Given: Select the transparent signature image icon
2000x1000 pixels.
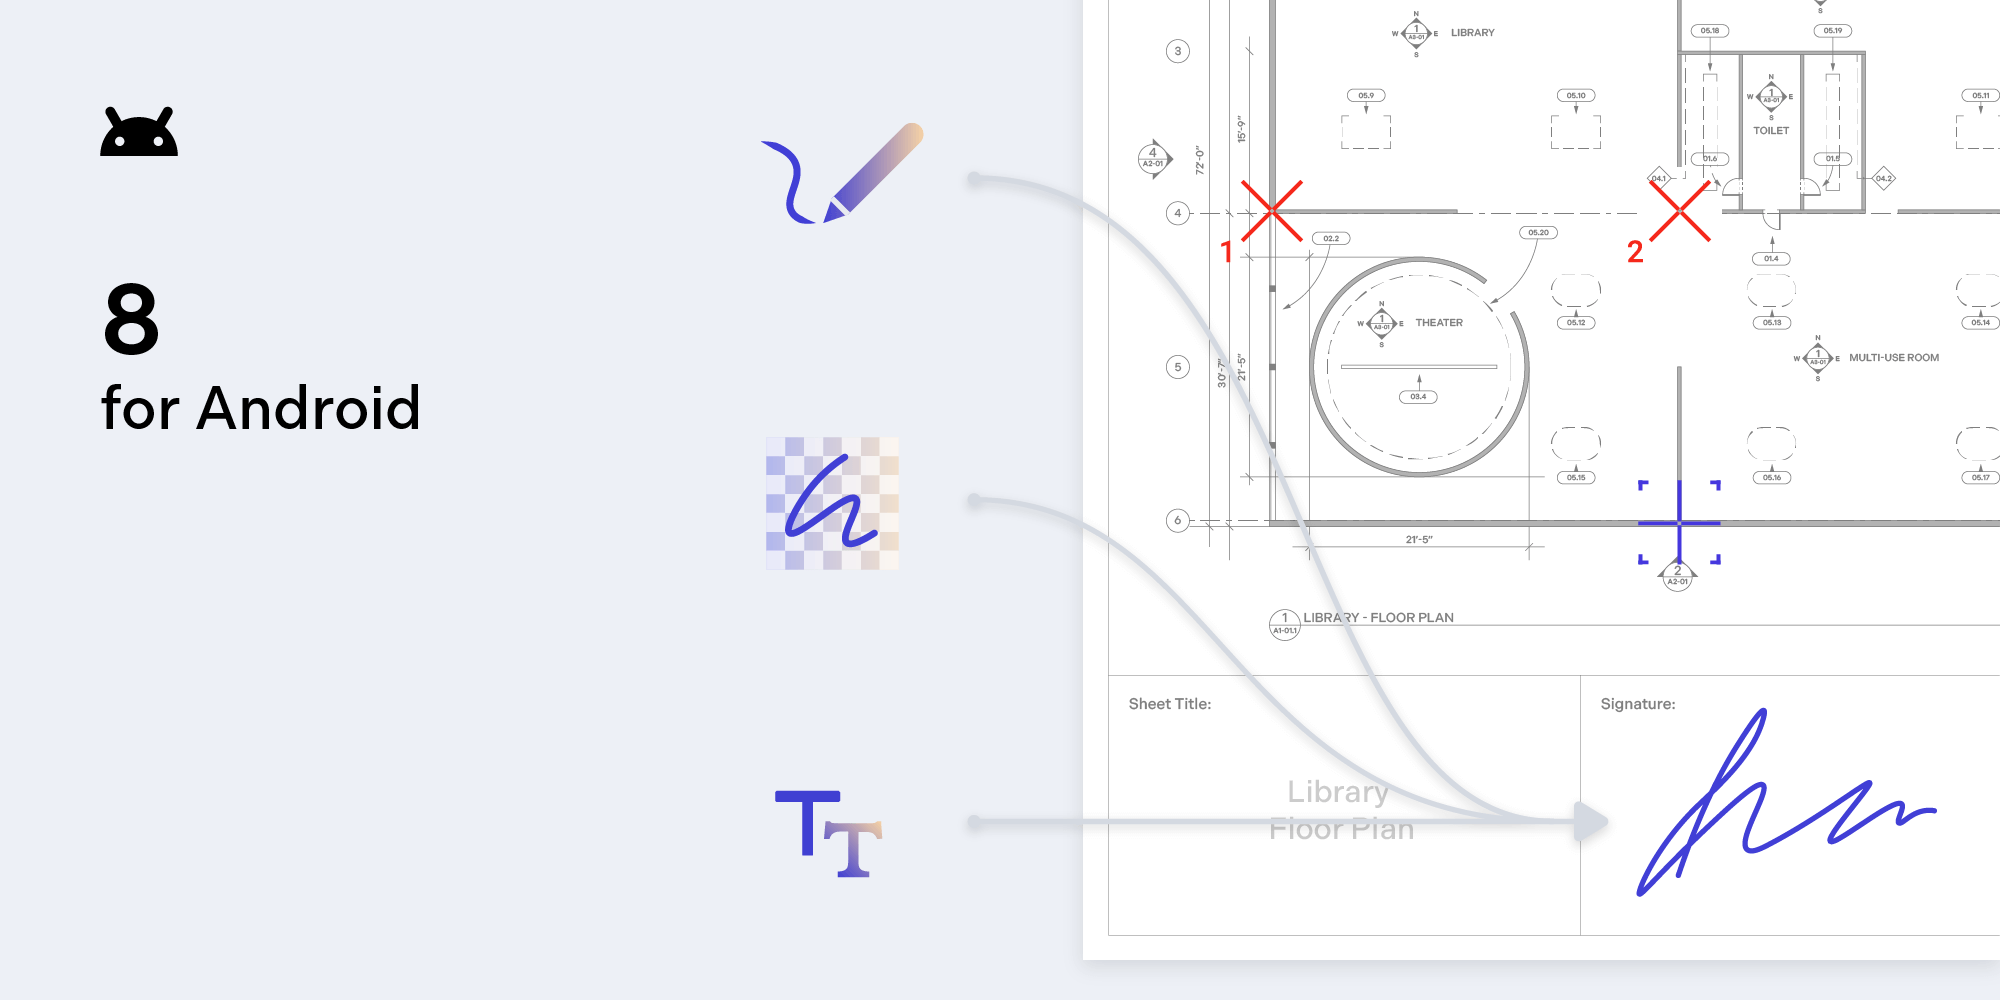Looking at the screenshot, I should (832, 503).
